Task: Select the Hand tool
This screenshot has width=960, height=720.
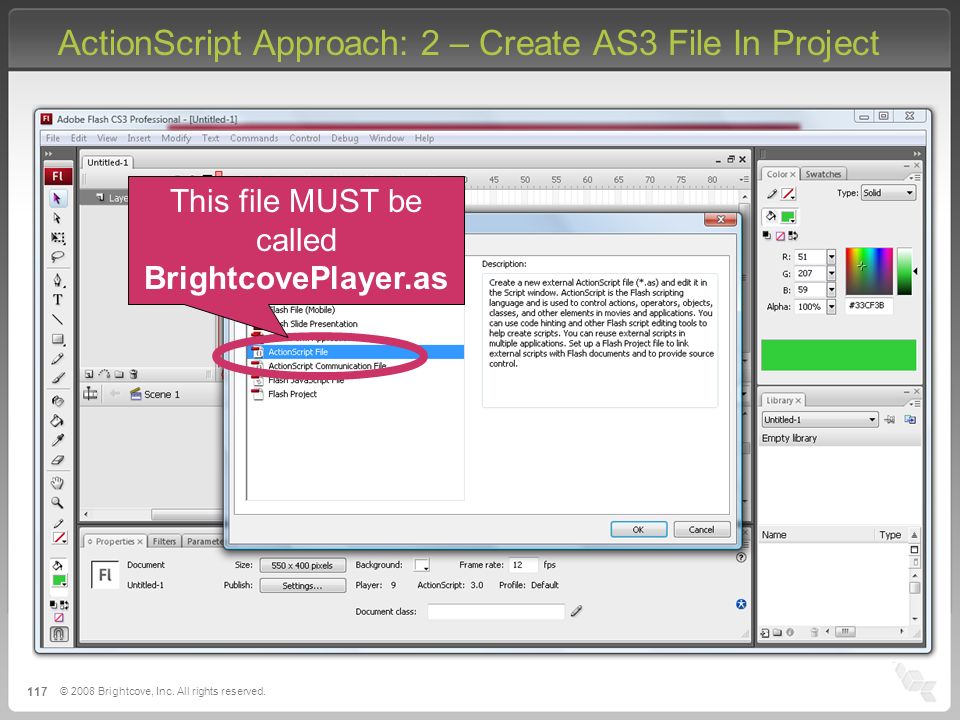Action: point(58,483)
